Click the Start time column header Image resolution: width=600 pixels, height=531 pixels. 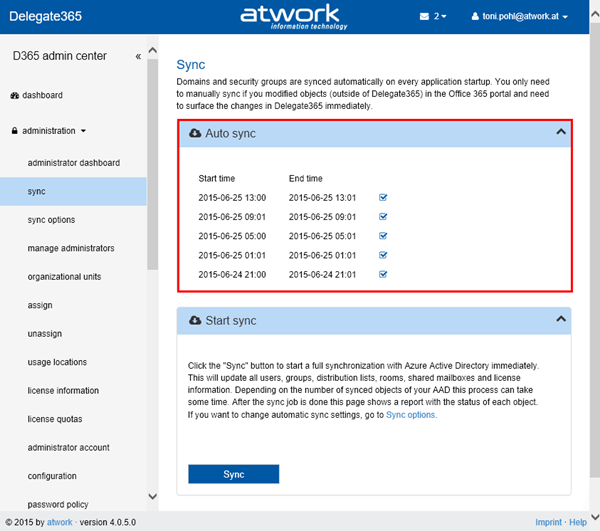(x=217, y=179)
